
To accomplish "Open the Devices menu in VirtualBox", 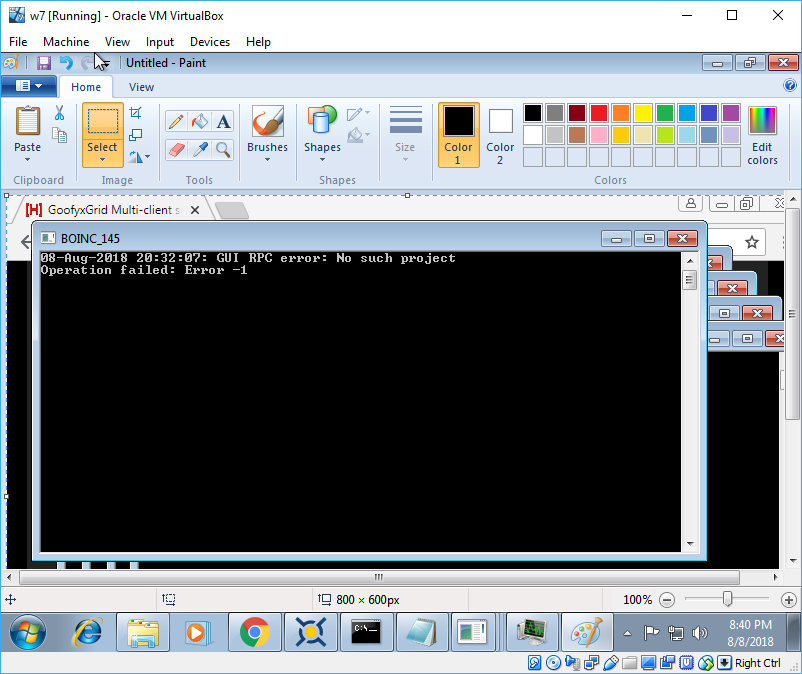I will coord(209,42).
